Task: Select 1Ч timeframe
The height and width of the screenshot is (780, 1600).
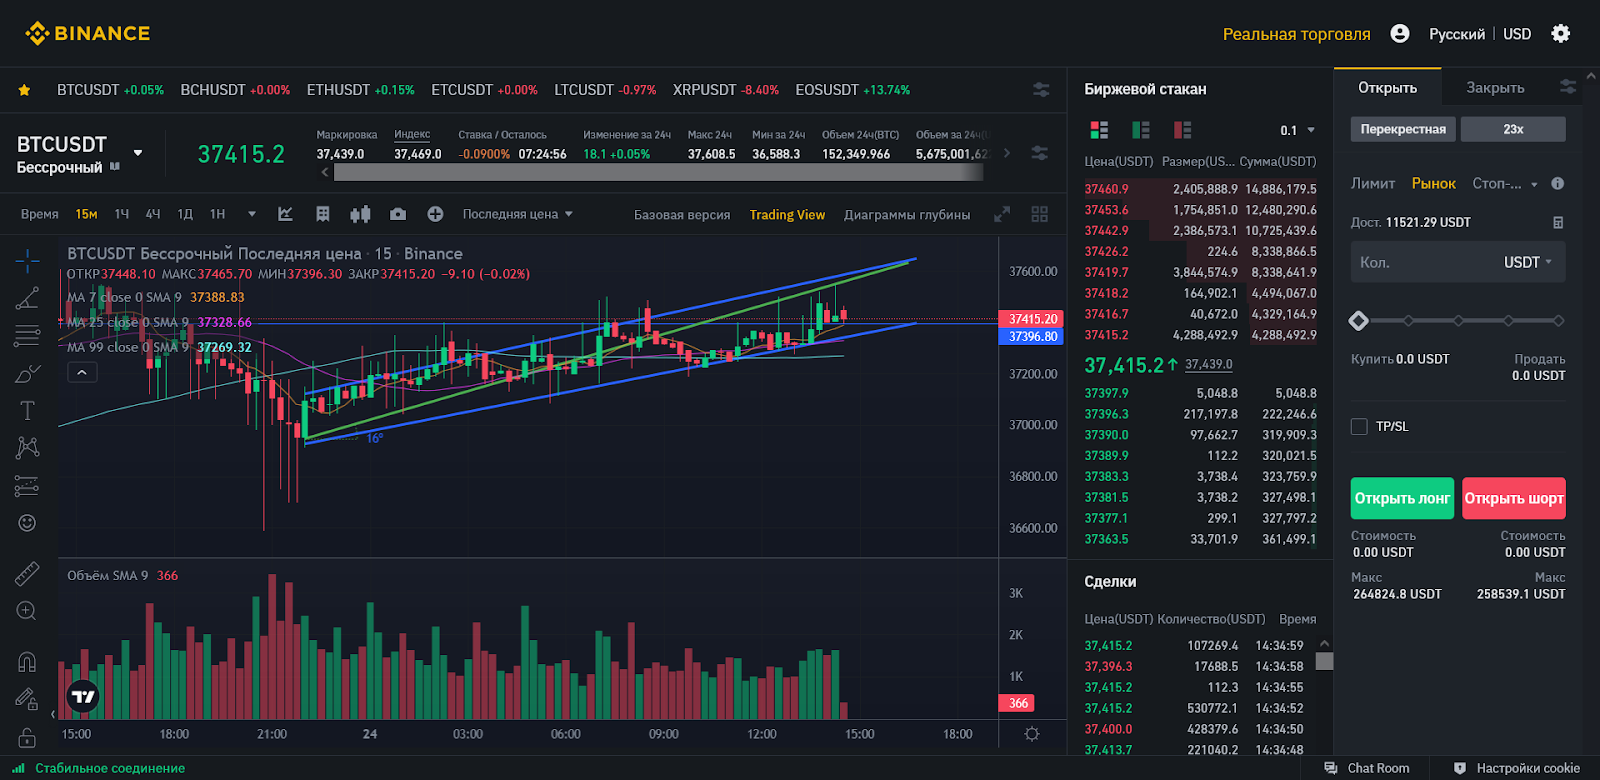Action: tap(122, 214)
